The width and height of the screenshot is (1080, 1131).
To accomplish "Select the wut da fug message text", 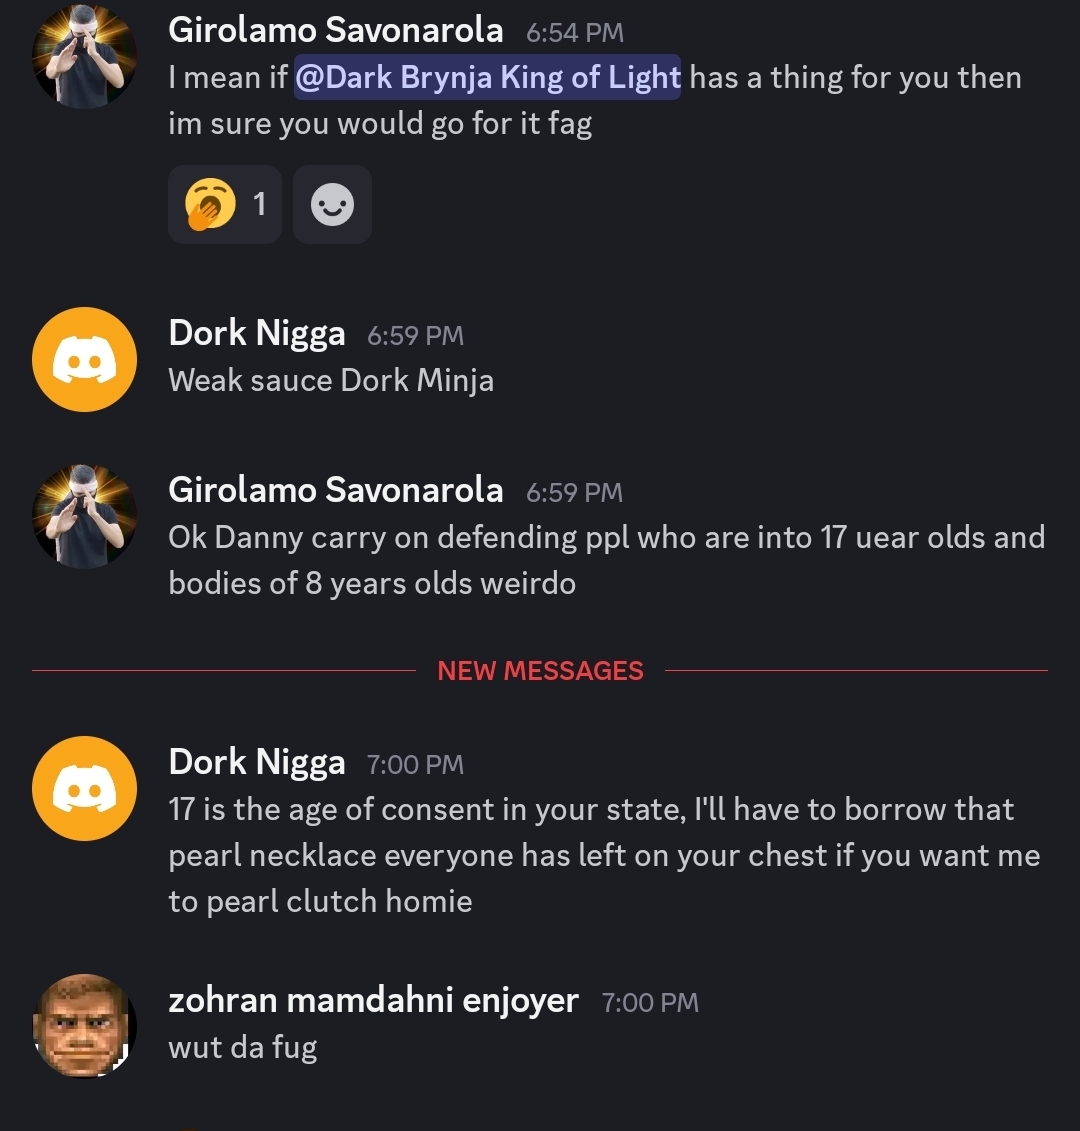I will 243,1047.
